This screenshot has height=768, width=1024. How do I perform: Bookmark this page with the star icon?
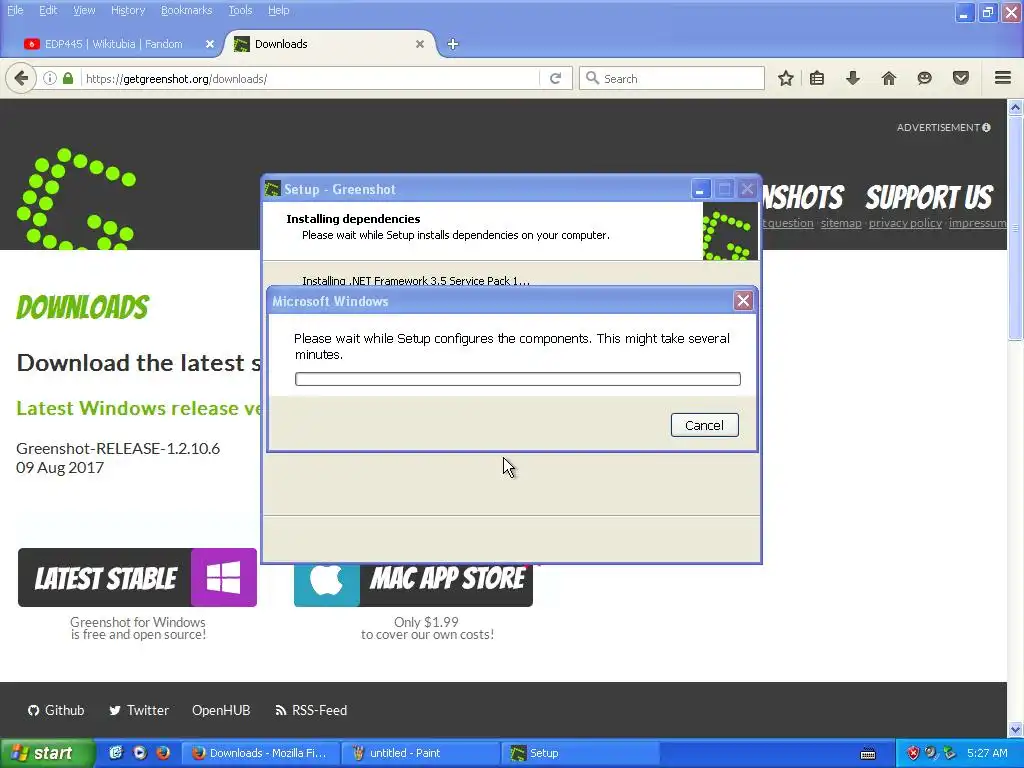click(x=786, y=78)
